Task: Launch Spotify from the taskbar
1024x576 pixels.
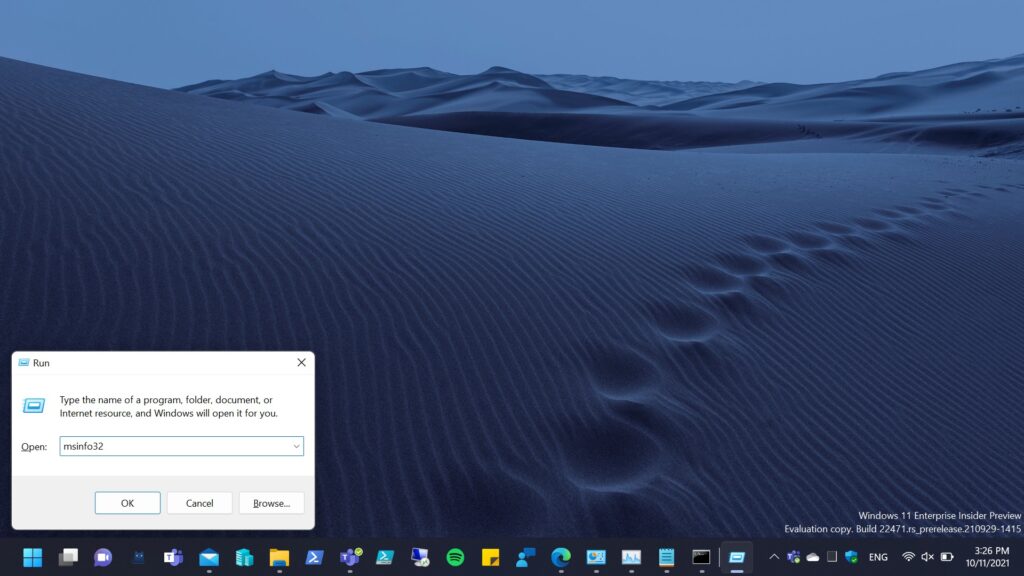Action: tap(455, 557)
